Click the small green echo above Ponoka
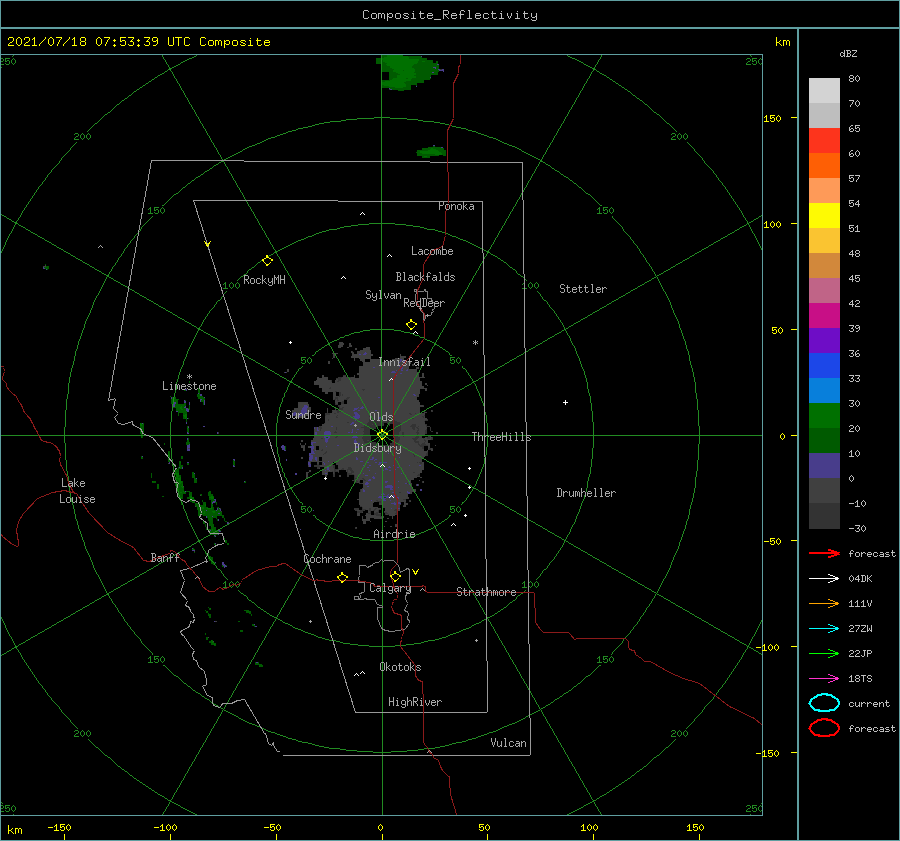The image size is (900, 841). 432,152
